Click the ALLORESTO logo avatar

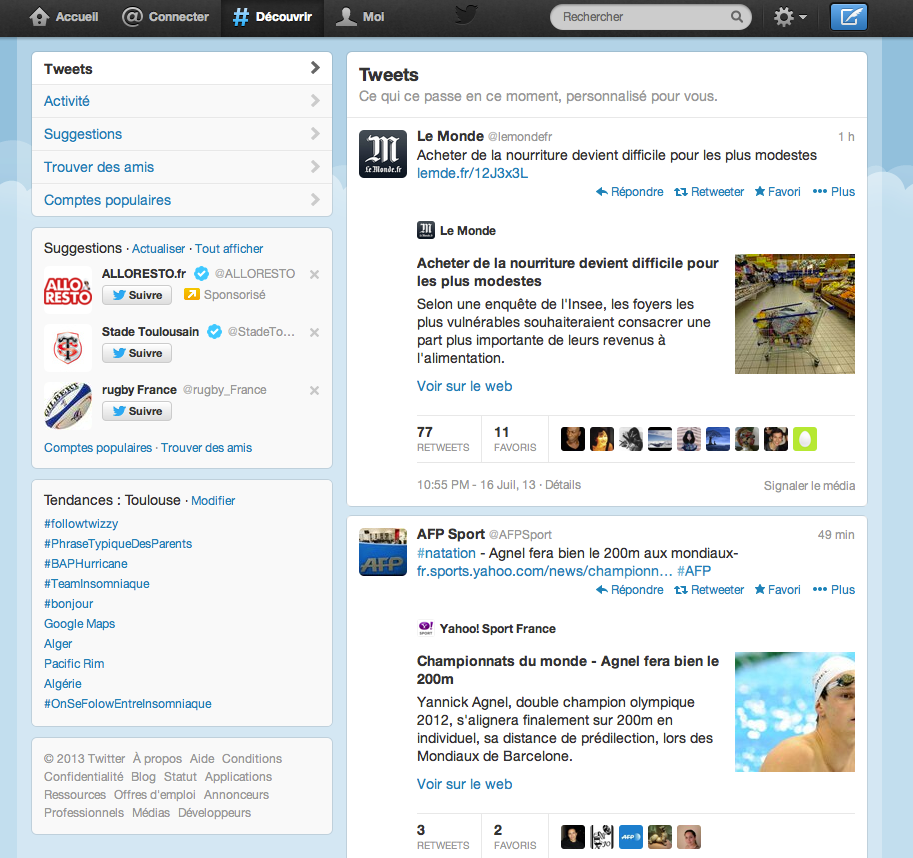click(68, 290)
